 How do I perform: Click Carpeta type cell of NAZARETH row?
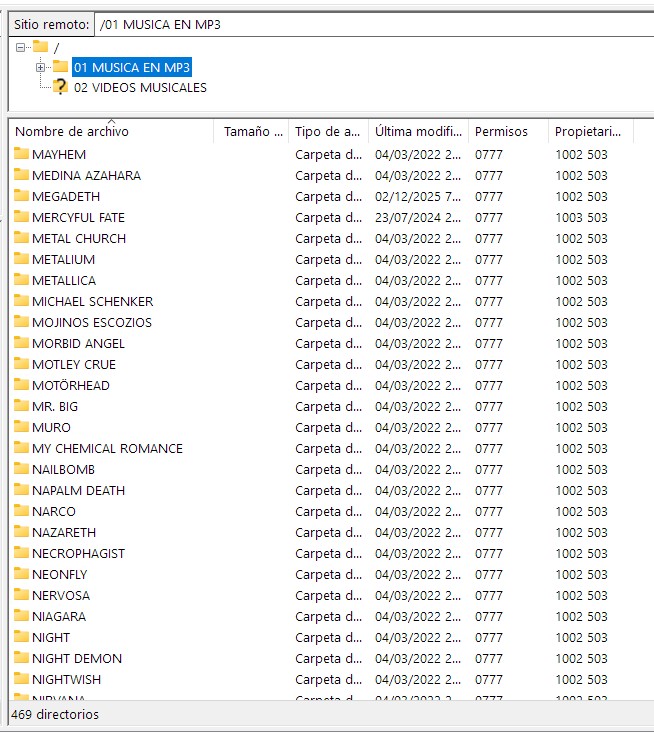coord(328,532)
